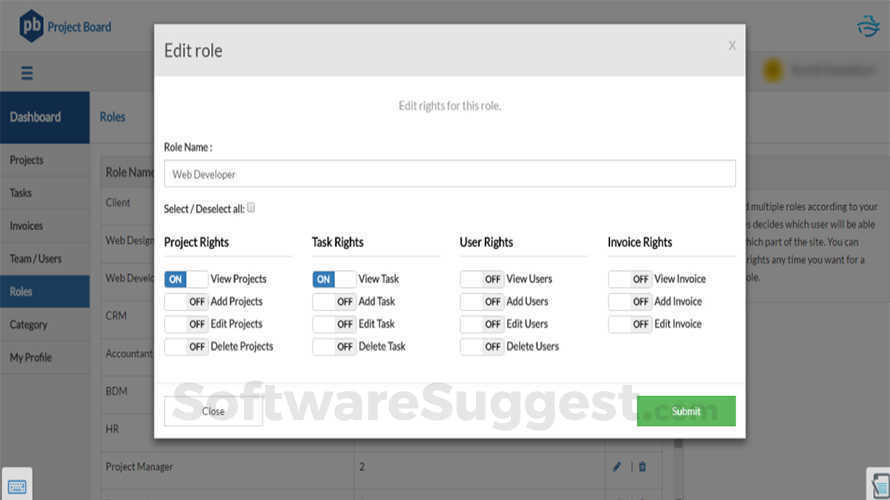Viewport: 890px width, 500px height.
Task: Click the clipboard icon at bottom right corner
Action: [878, 483]
